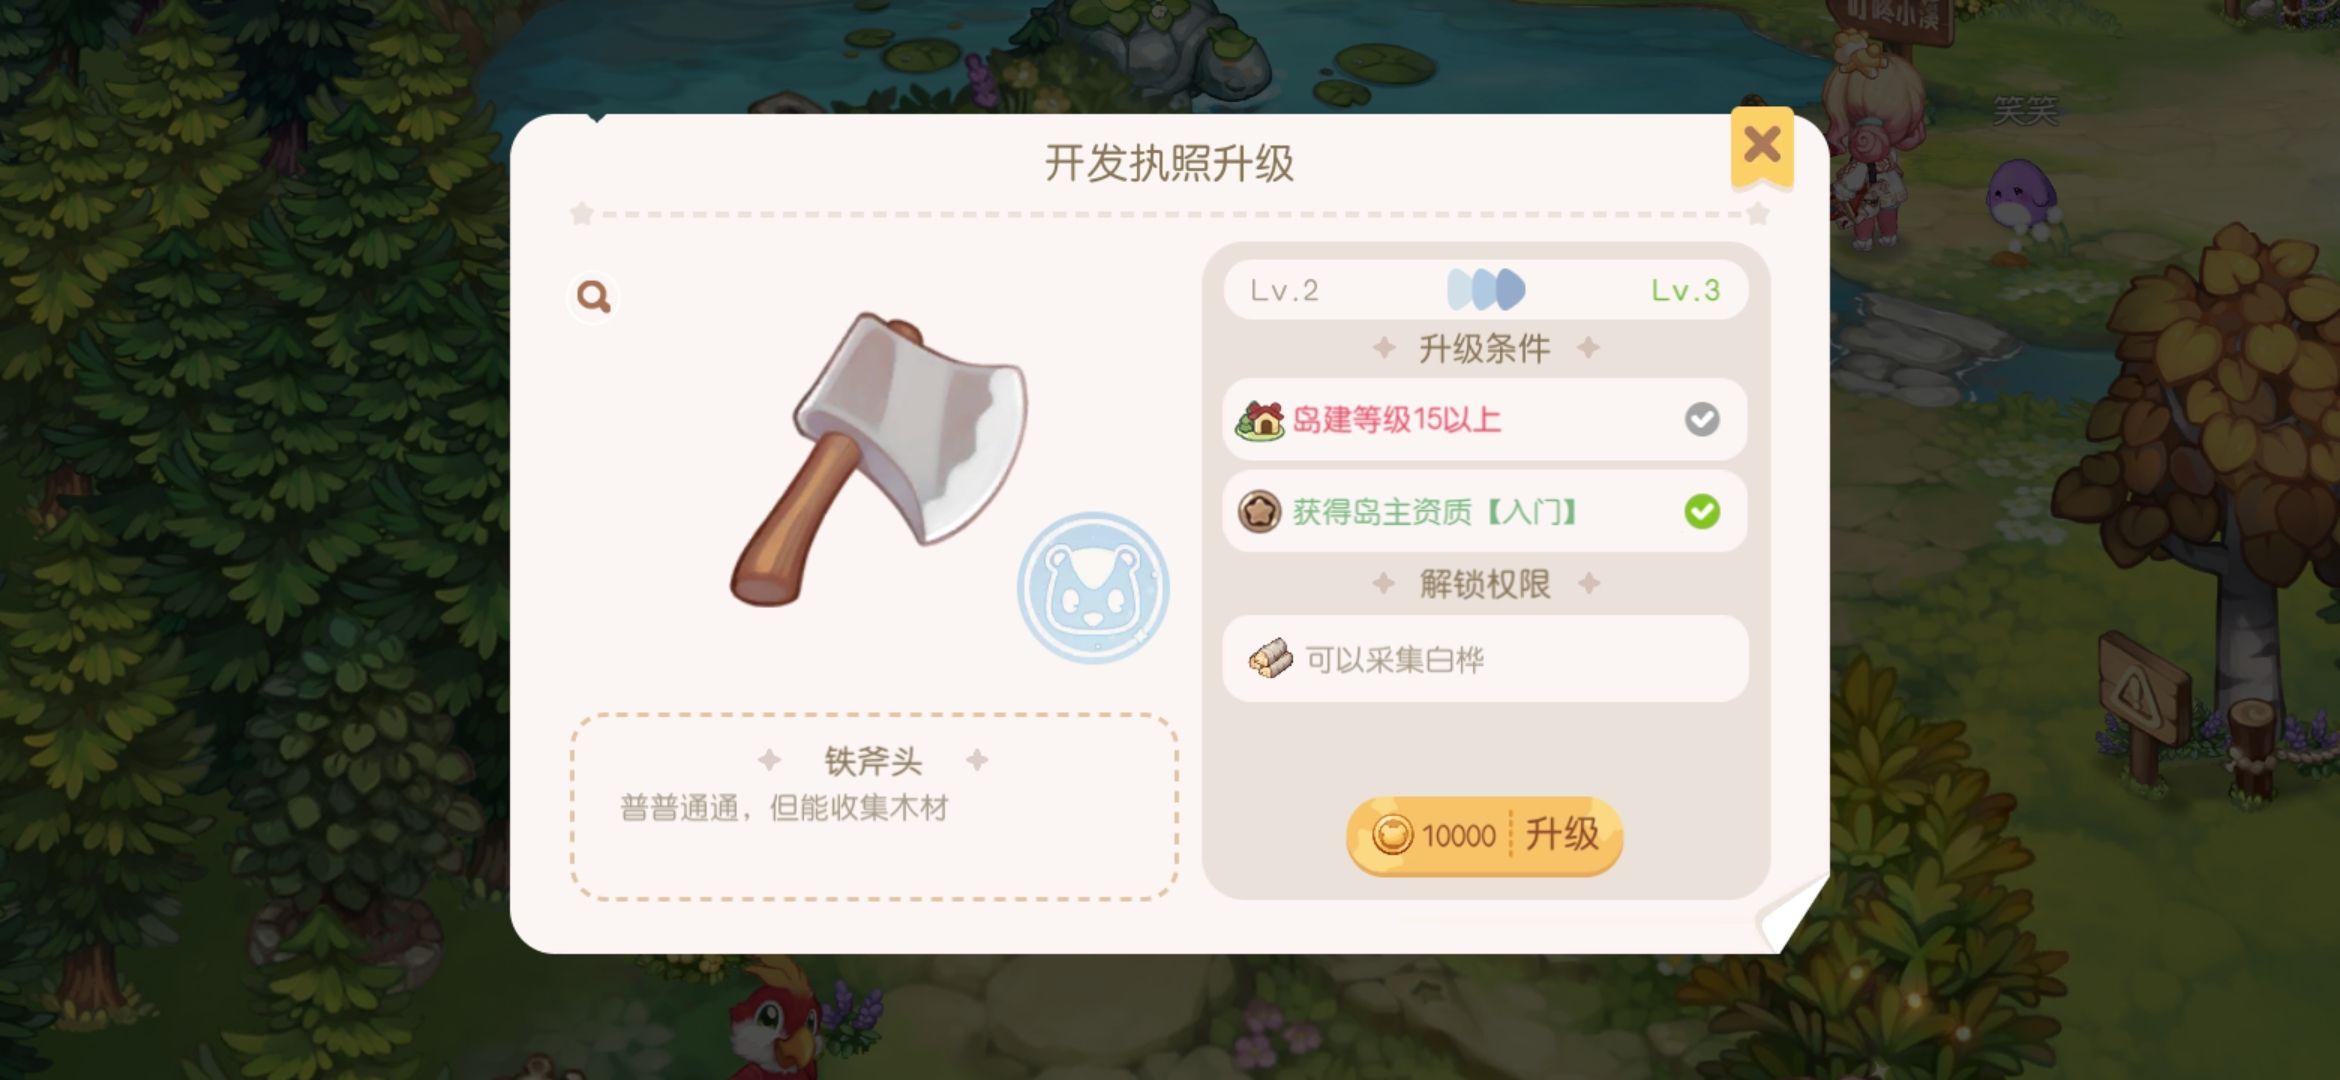2340x1080 pixels.
Task: Click the Lv.2 to Lv.3 progress arrows
Action: point(1486,290)
